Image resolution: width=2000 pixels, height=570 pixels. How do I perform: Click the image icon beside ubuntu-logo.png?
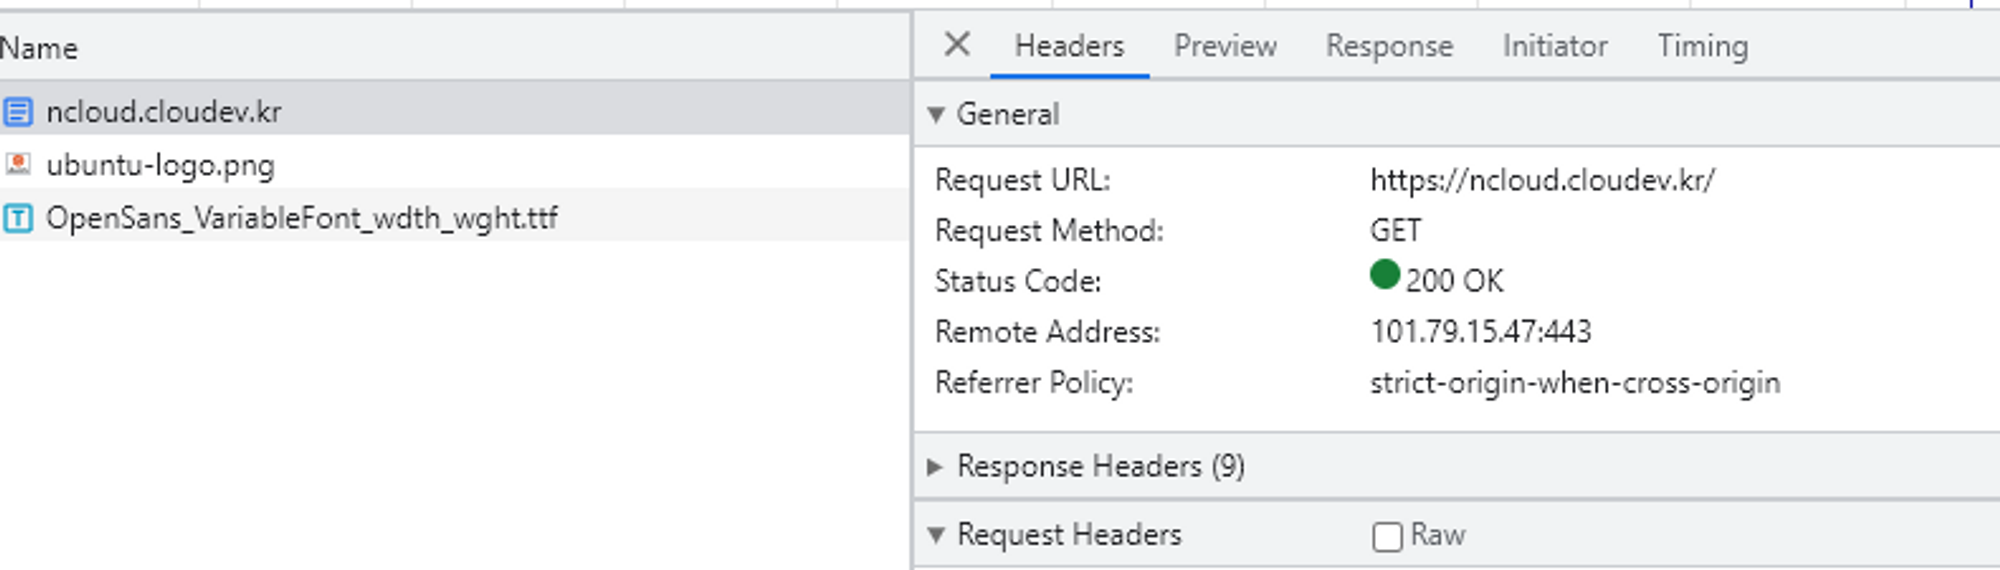coord(18,163)
